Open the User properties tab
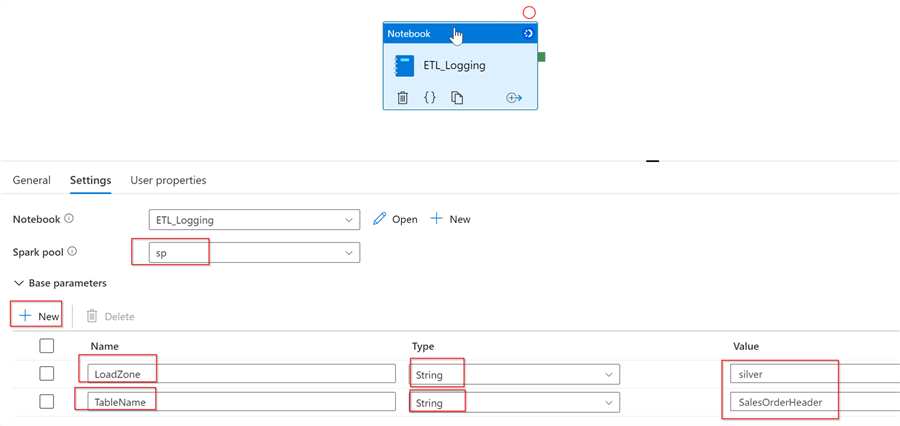Viewport: 900px width, 426px height. coord(168,180)
